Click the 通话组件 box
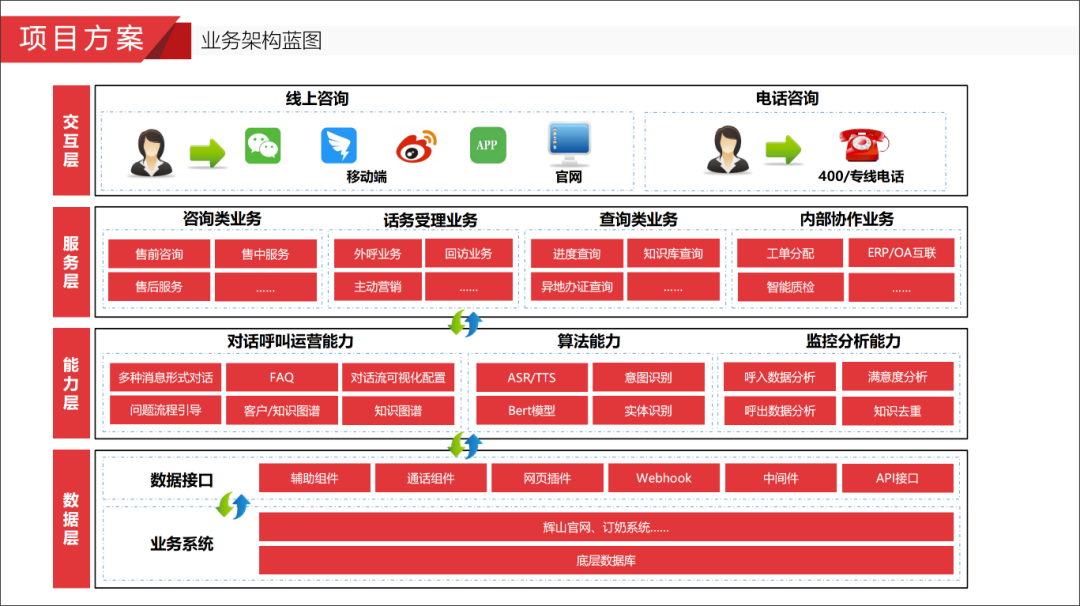Image resolution: width=1080 pixels, height=606 pixels. (x=430, y=478)
